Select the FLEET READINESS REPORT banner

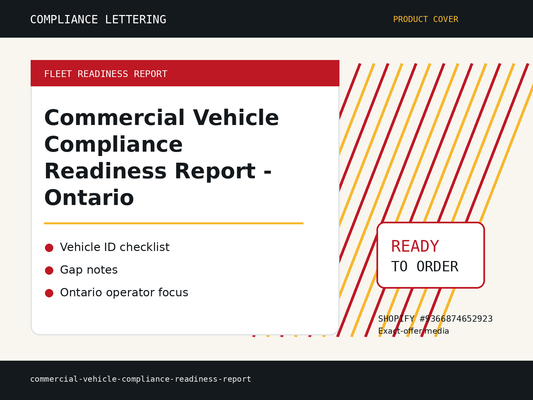[185, 73]
